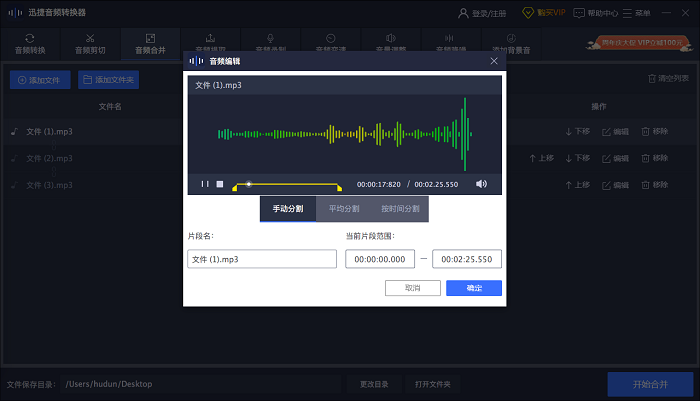Click the 添加文件夹 button
The height and width of the screenshot is (401, 700).
click(108, 80)
